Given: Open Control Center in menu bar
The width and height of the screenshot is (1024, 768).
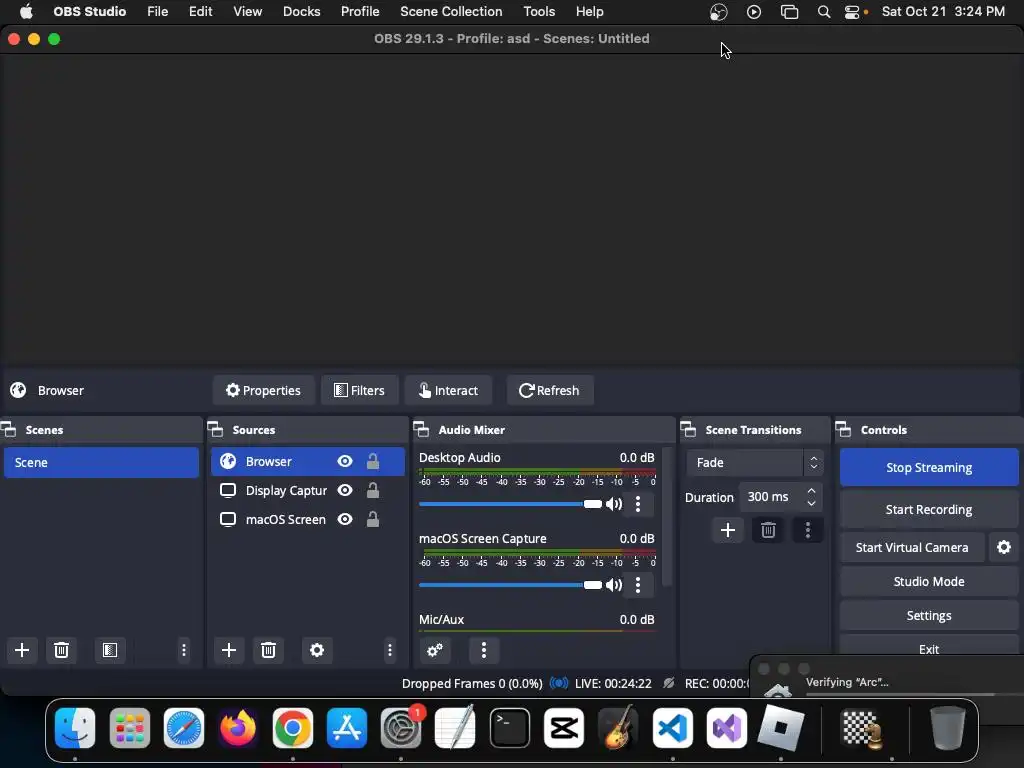Looking at the screenshot, I should 852,12.
